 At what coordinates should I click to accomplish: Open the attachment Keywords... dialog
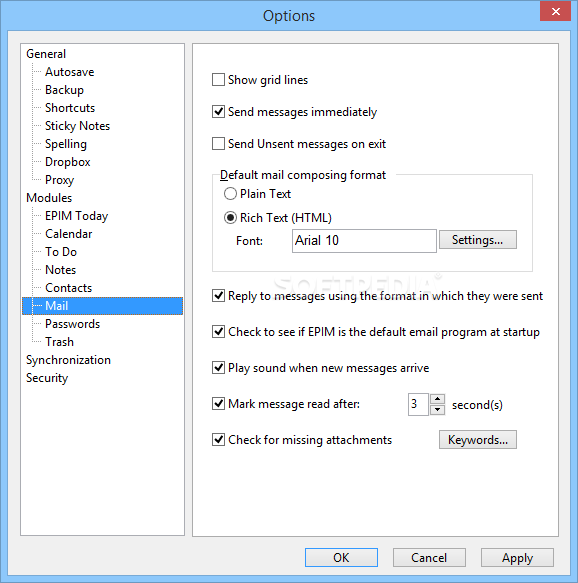click(478, 440)
